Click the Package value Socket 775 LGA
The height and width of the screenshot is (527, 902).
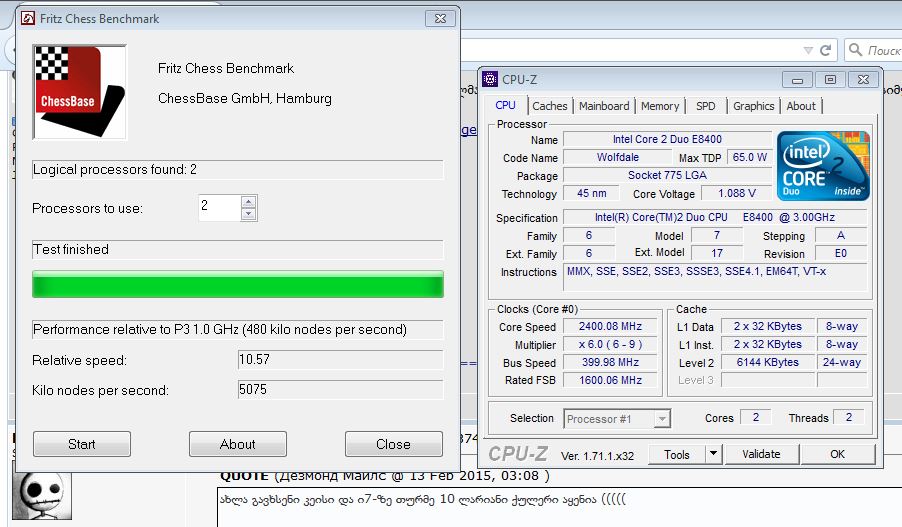667,175
